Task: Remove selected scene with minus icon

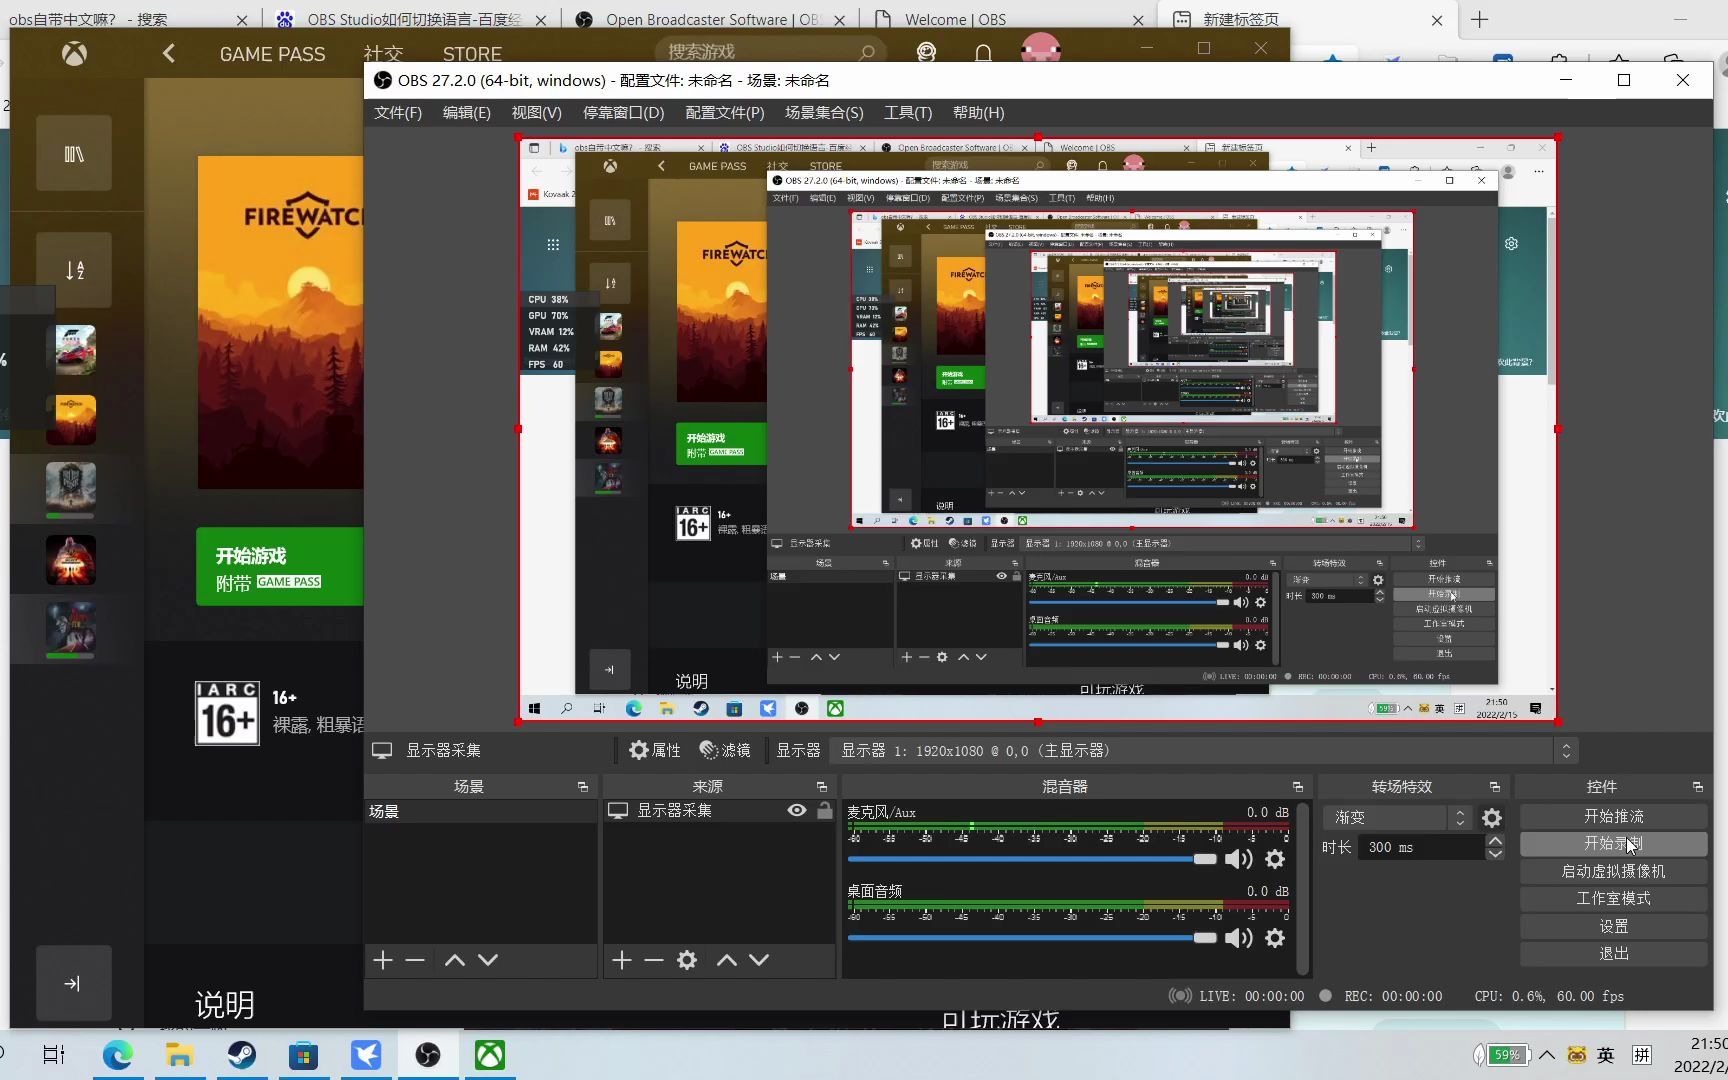Action: [415, 960]
